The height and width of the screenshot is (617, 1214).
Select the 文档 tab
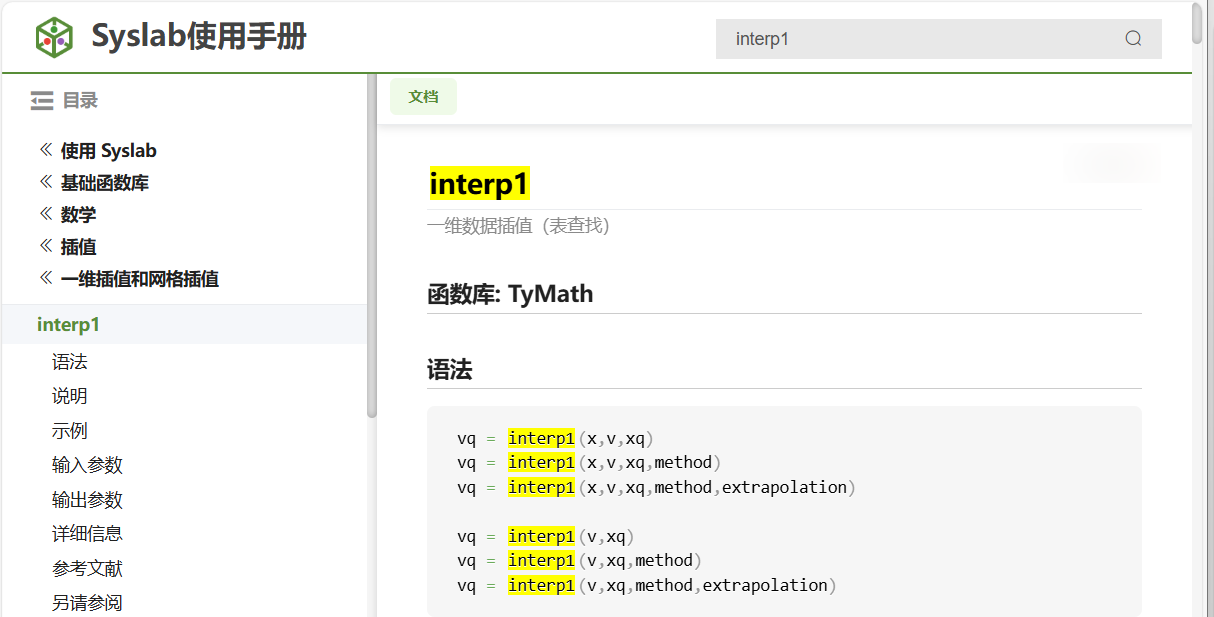(423, 97)
